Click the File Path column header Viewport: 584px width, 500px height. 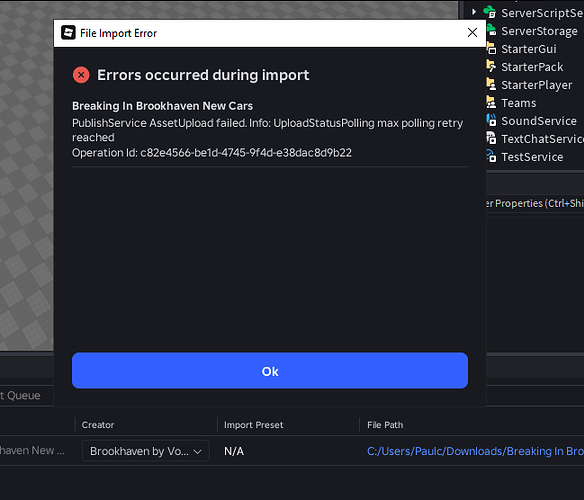(385, 425)
